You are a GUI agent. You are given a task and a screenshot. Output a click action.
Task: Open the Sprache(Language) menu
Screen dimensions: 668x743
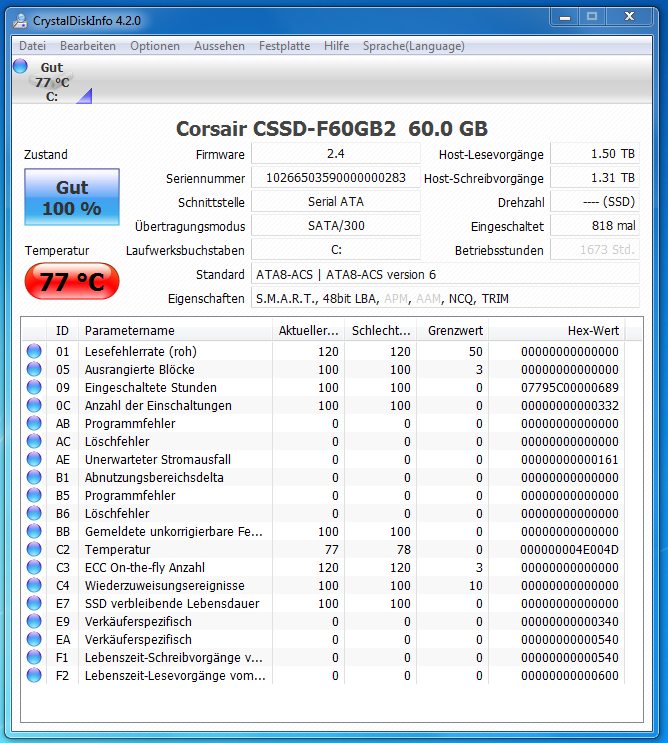[x=414, y=46]
